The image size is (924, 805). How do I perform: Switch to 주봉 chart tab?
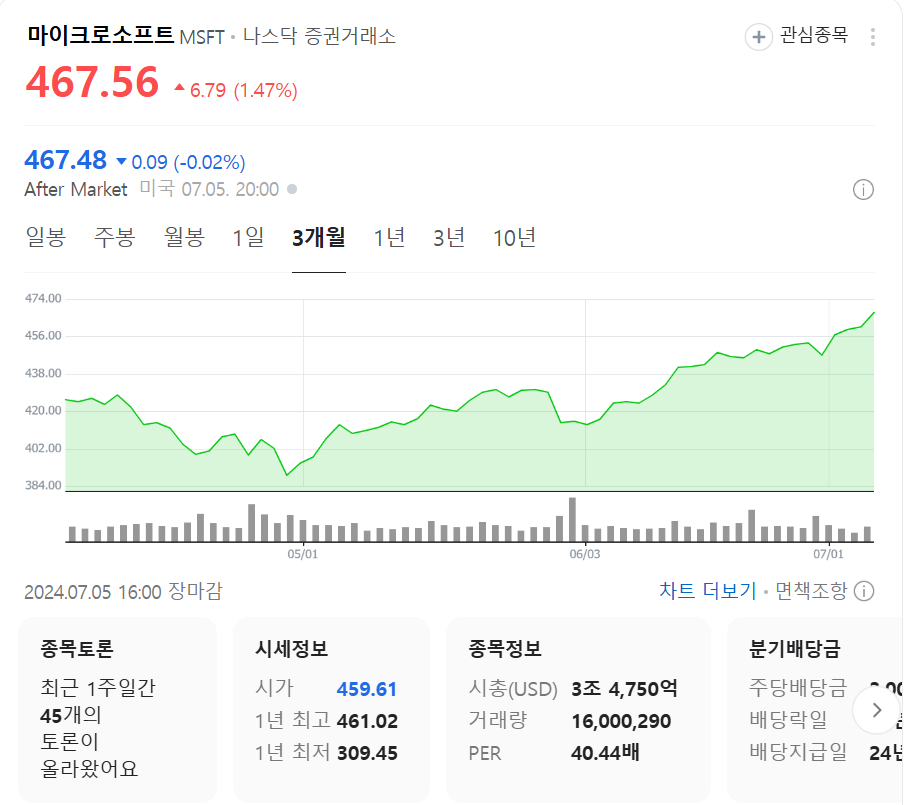coord(115,237)
